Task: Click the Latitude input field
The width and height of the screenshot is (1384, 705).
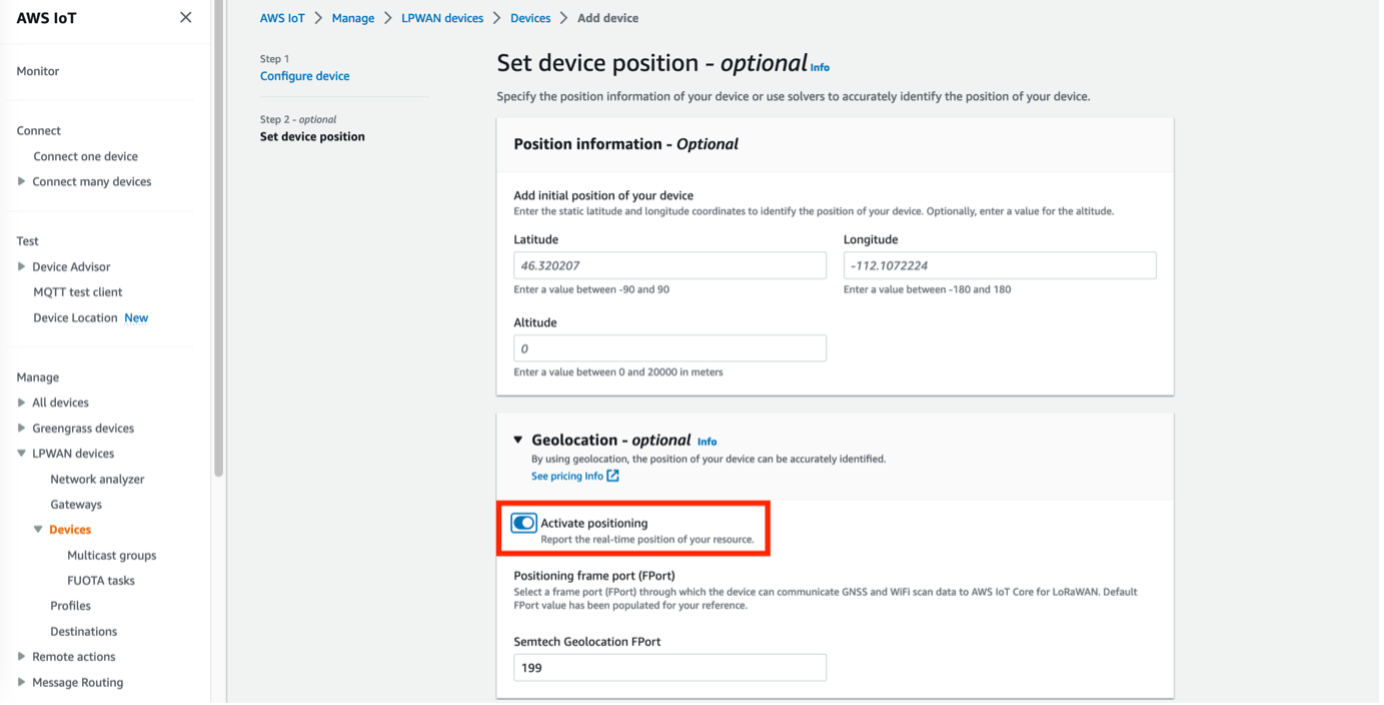Action: [670, 266]
